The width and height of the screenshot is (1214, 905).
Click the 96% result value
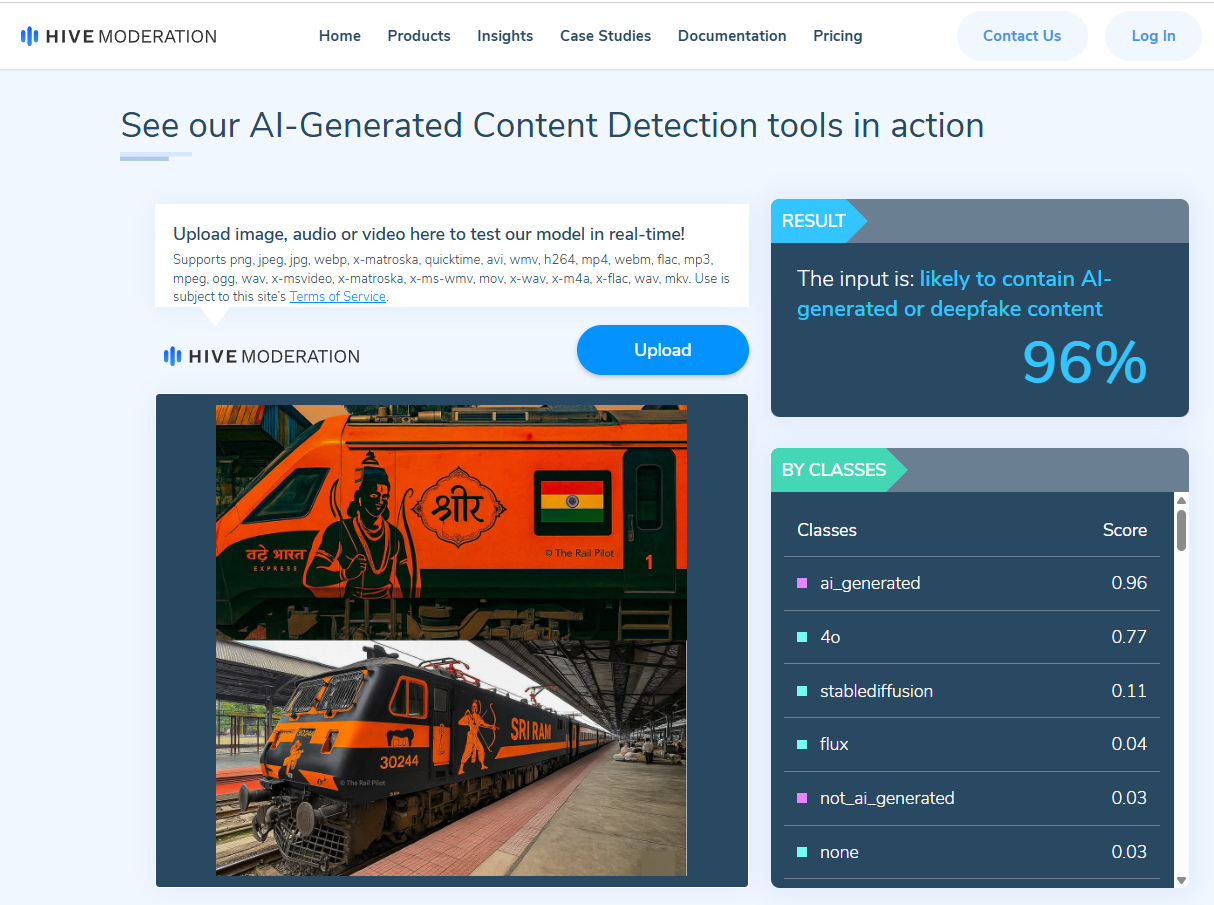click(1084, 363)
